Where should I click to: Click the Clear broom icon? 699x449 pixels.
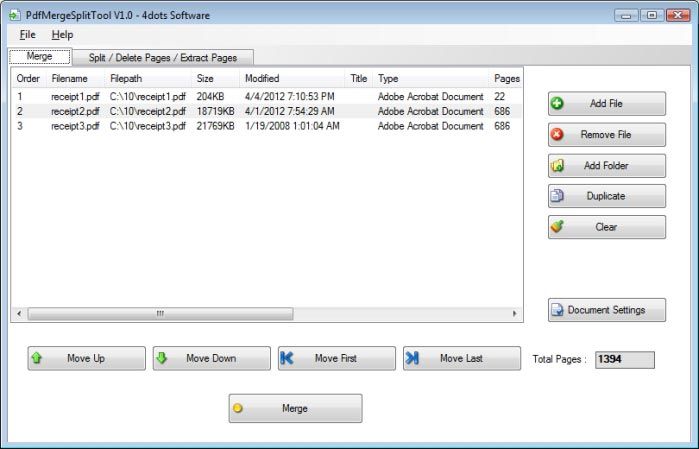557,227
